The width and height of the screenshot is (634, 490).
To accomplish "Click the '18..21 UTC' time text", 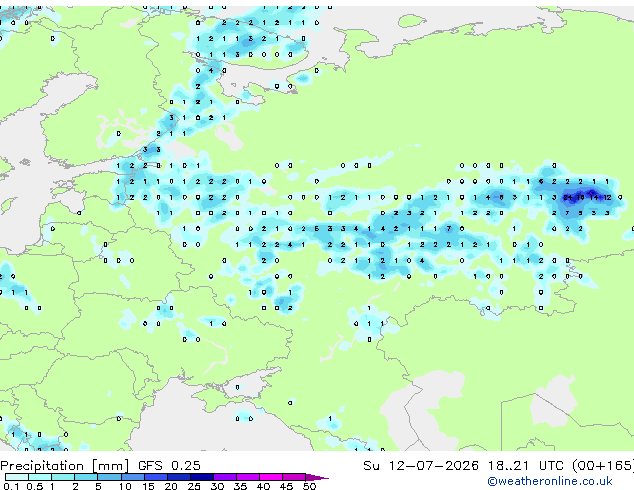I will pyautogui.click(x=525, y=466).
